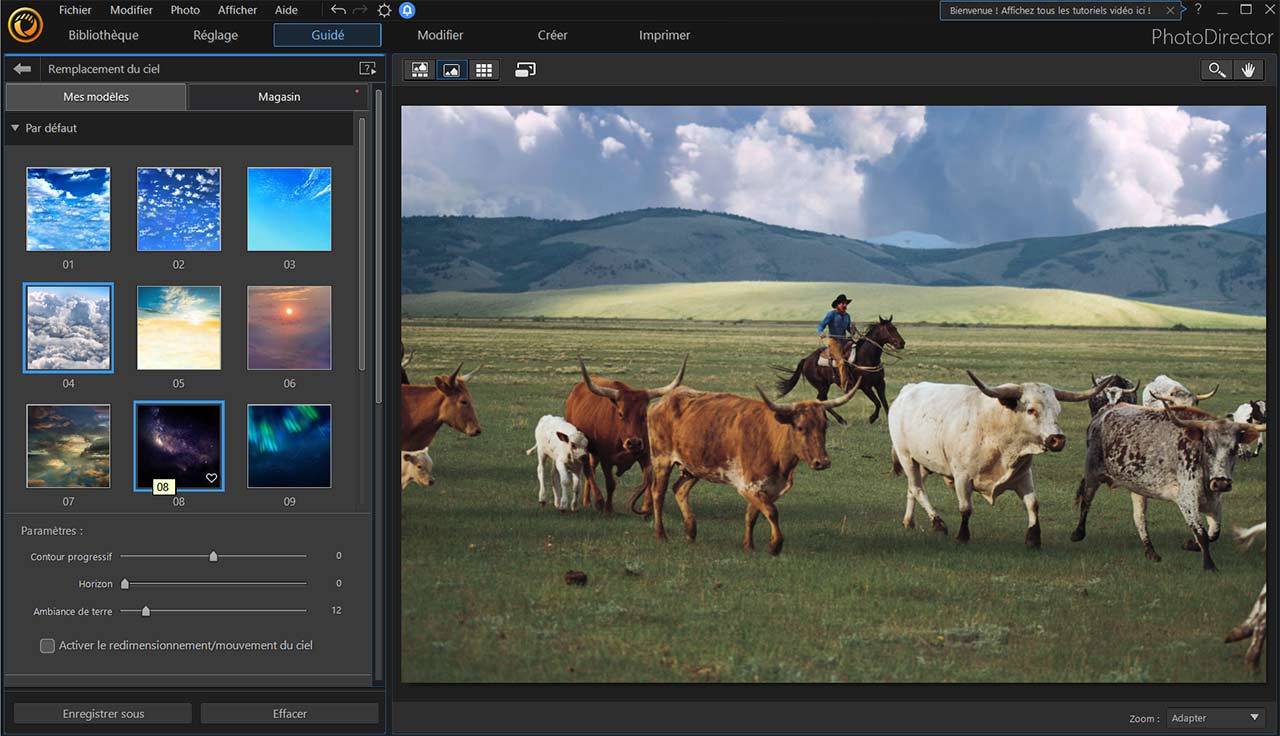Viewport: 1280px width, 736px height.
Task: Open the Afficher menu
Action: (x=237, y=10)
